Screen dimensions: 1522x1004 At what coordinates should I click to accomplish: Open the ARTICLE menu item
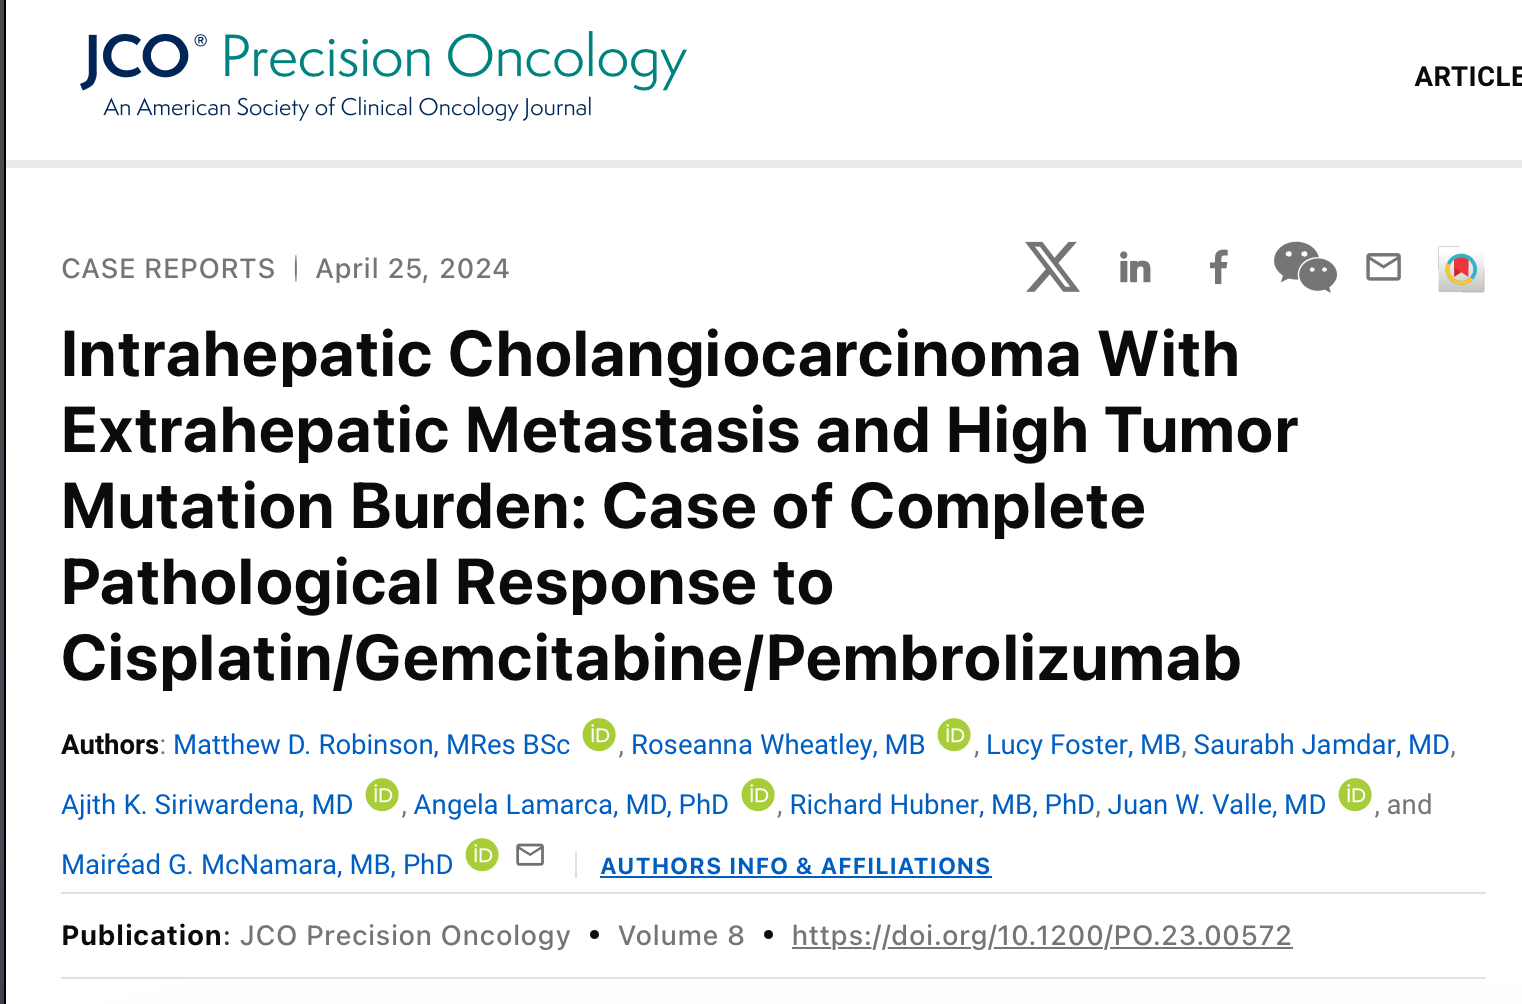(1468, 77)
